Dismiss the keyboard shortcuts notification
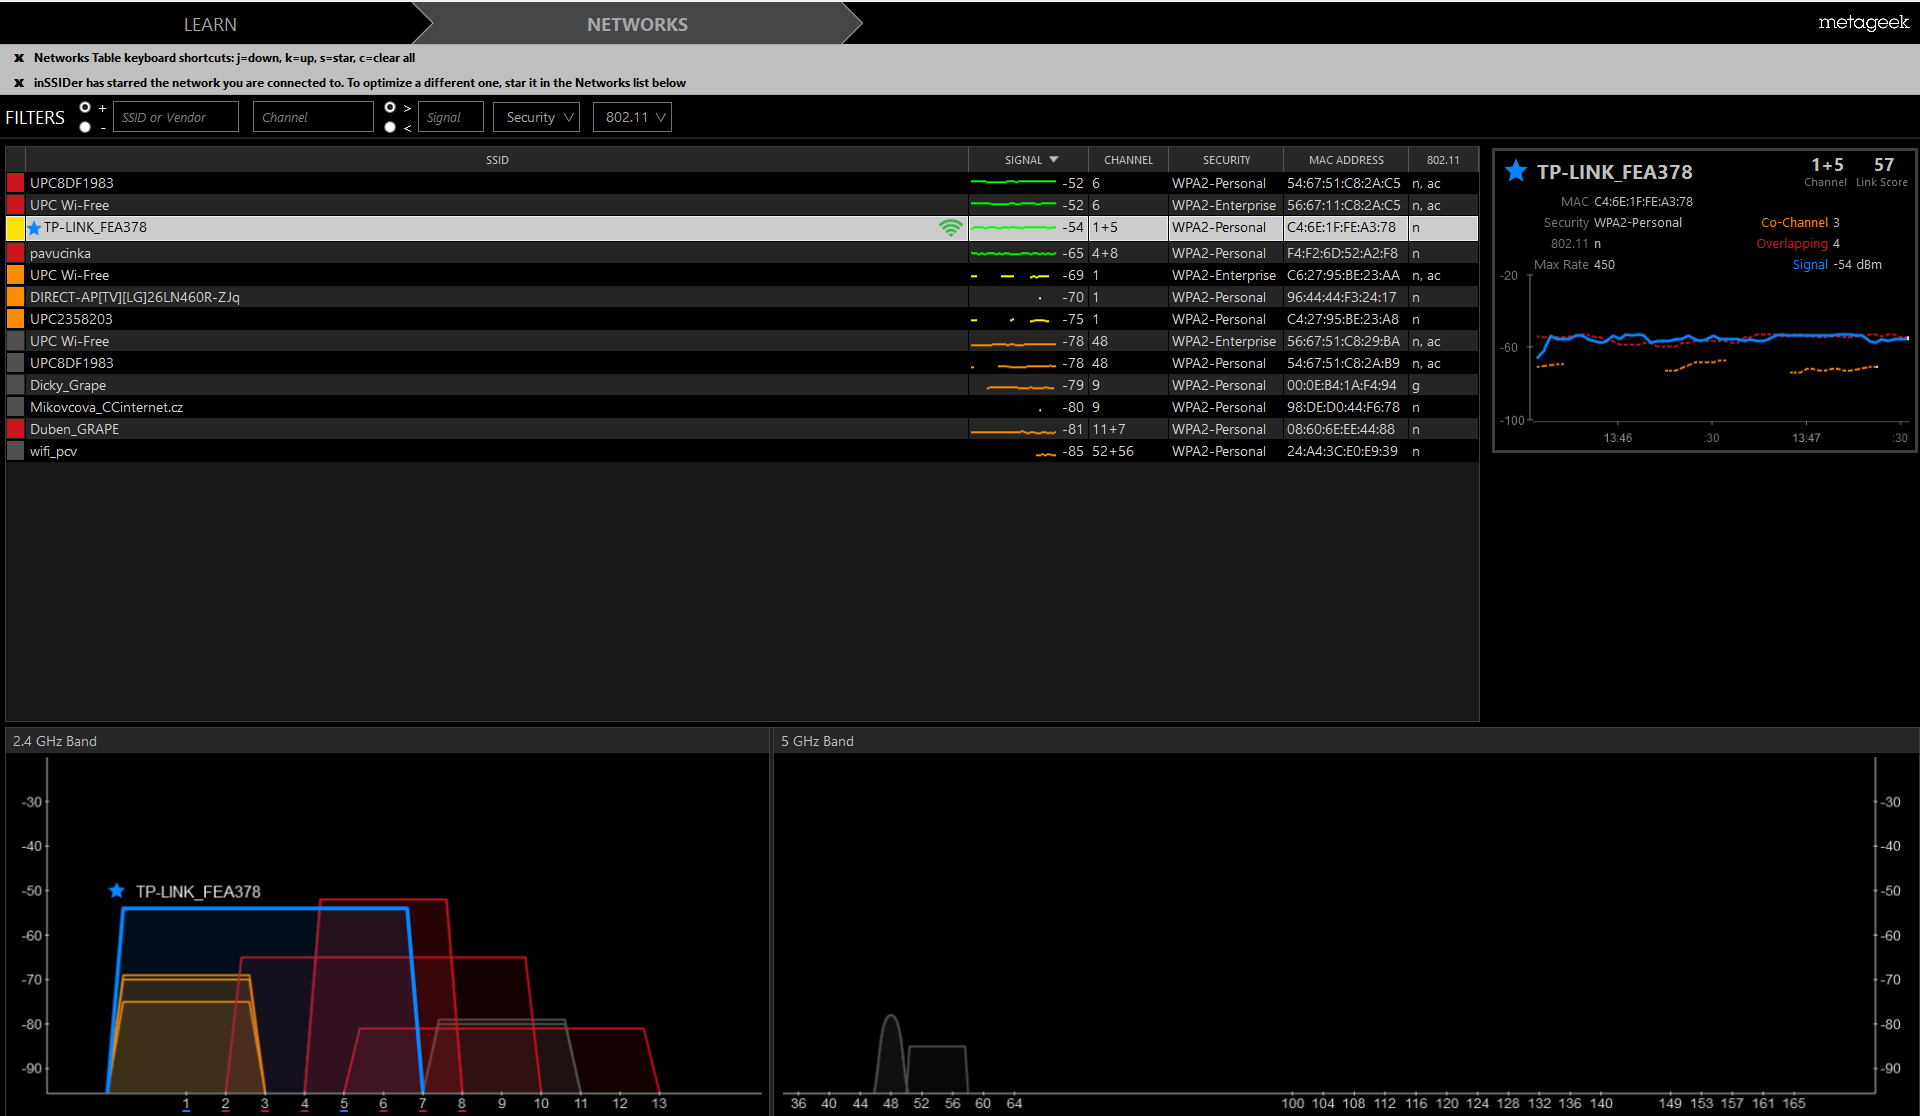Screen dimensions: 1920x1116 [18, 58]
